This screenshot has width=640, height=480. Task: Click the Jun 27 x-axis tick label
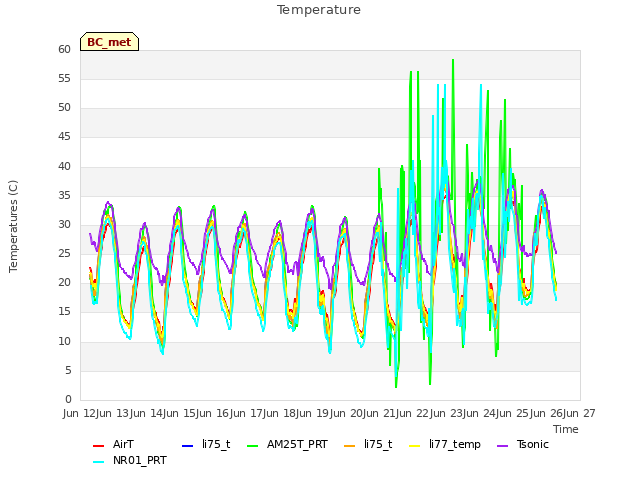579,413
